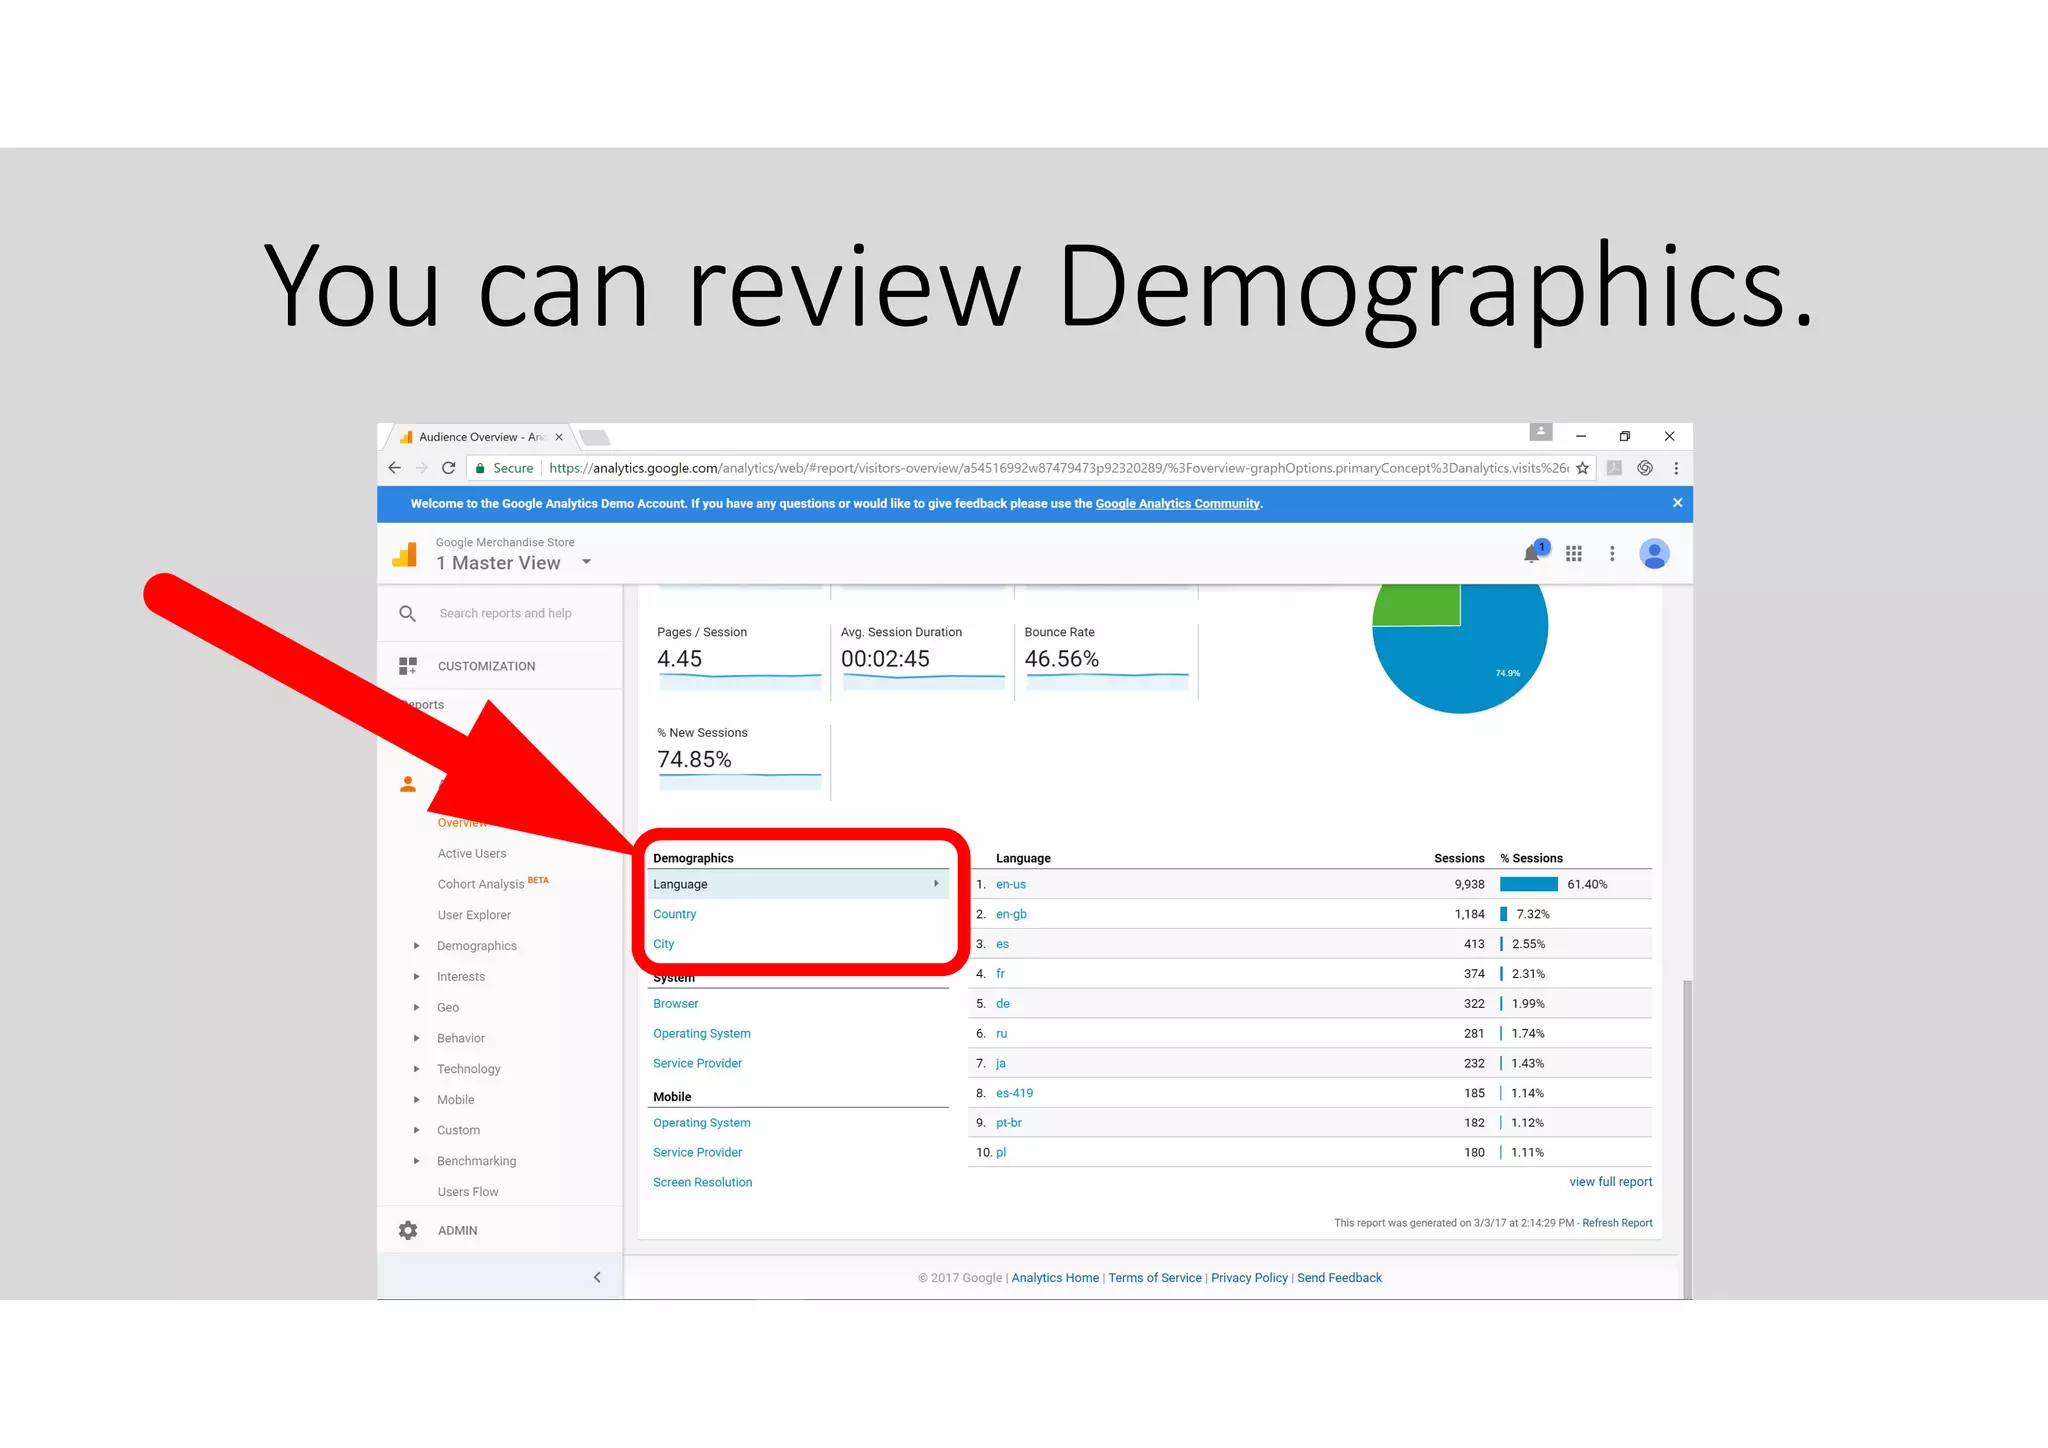This screenshot has width=2048, height=1448.
Task: Click the Pages / Session sparkline
Action: click(740, 680)
